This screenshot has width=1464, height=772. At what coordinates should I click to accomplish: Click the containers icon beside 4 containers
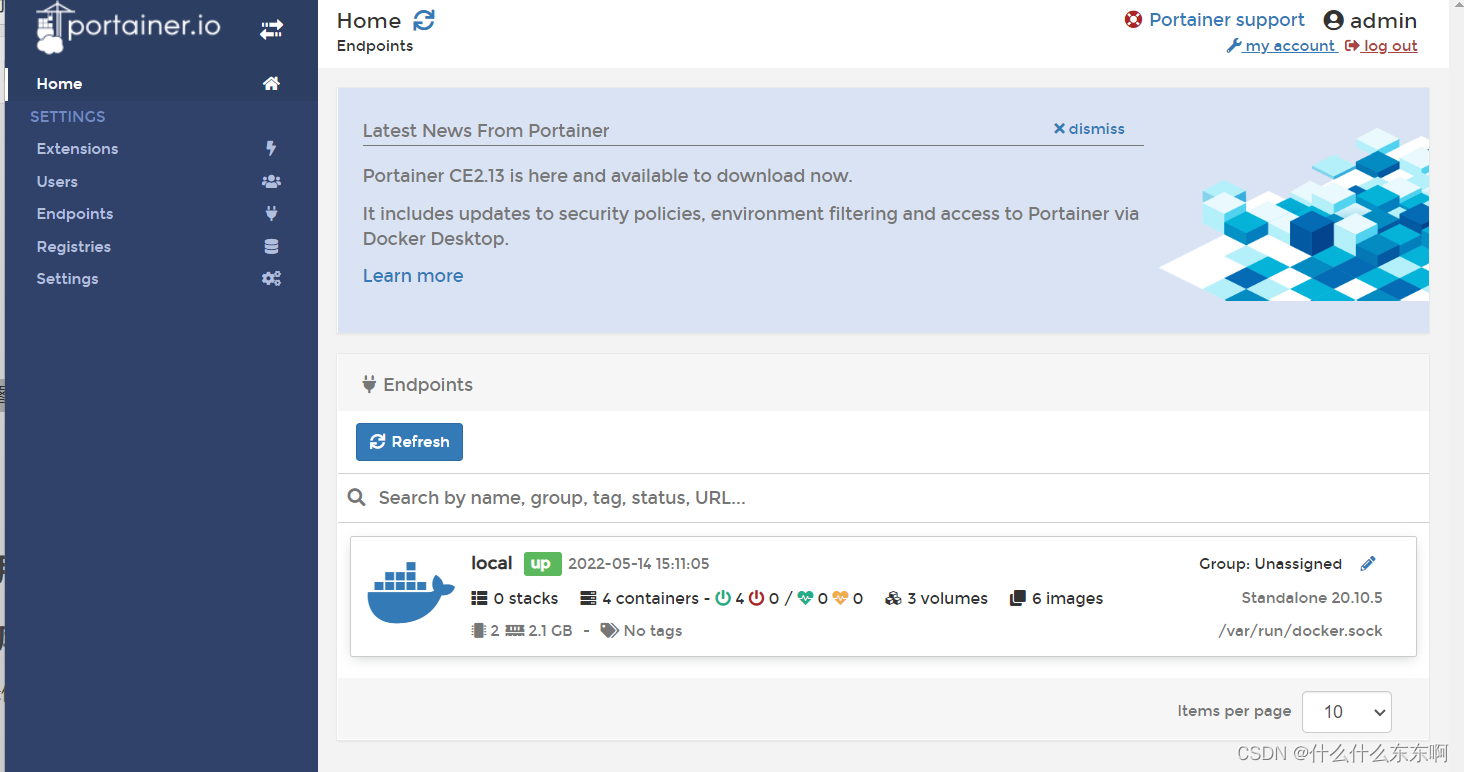point(588,599)
